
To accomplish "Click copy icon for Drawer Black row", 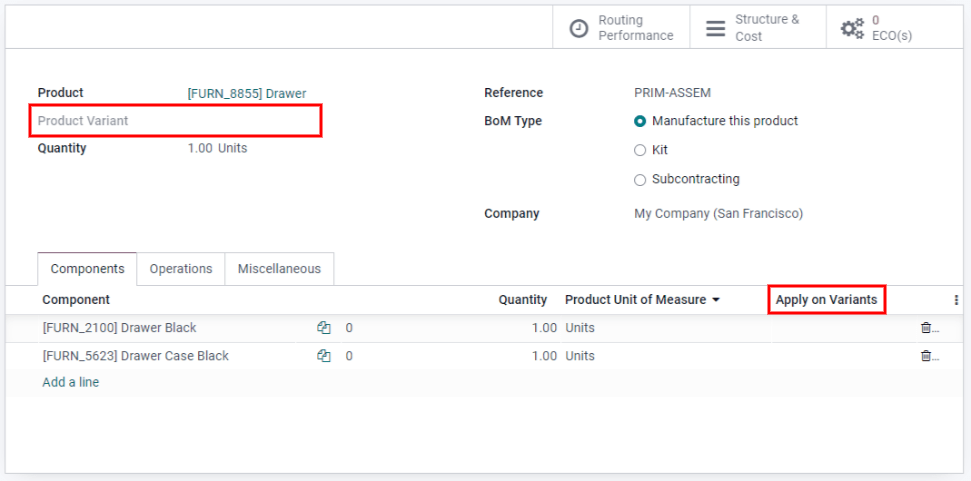I will point(324,328).
